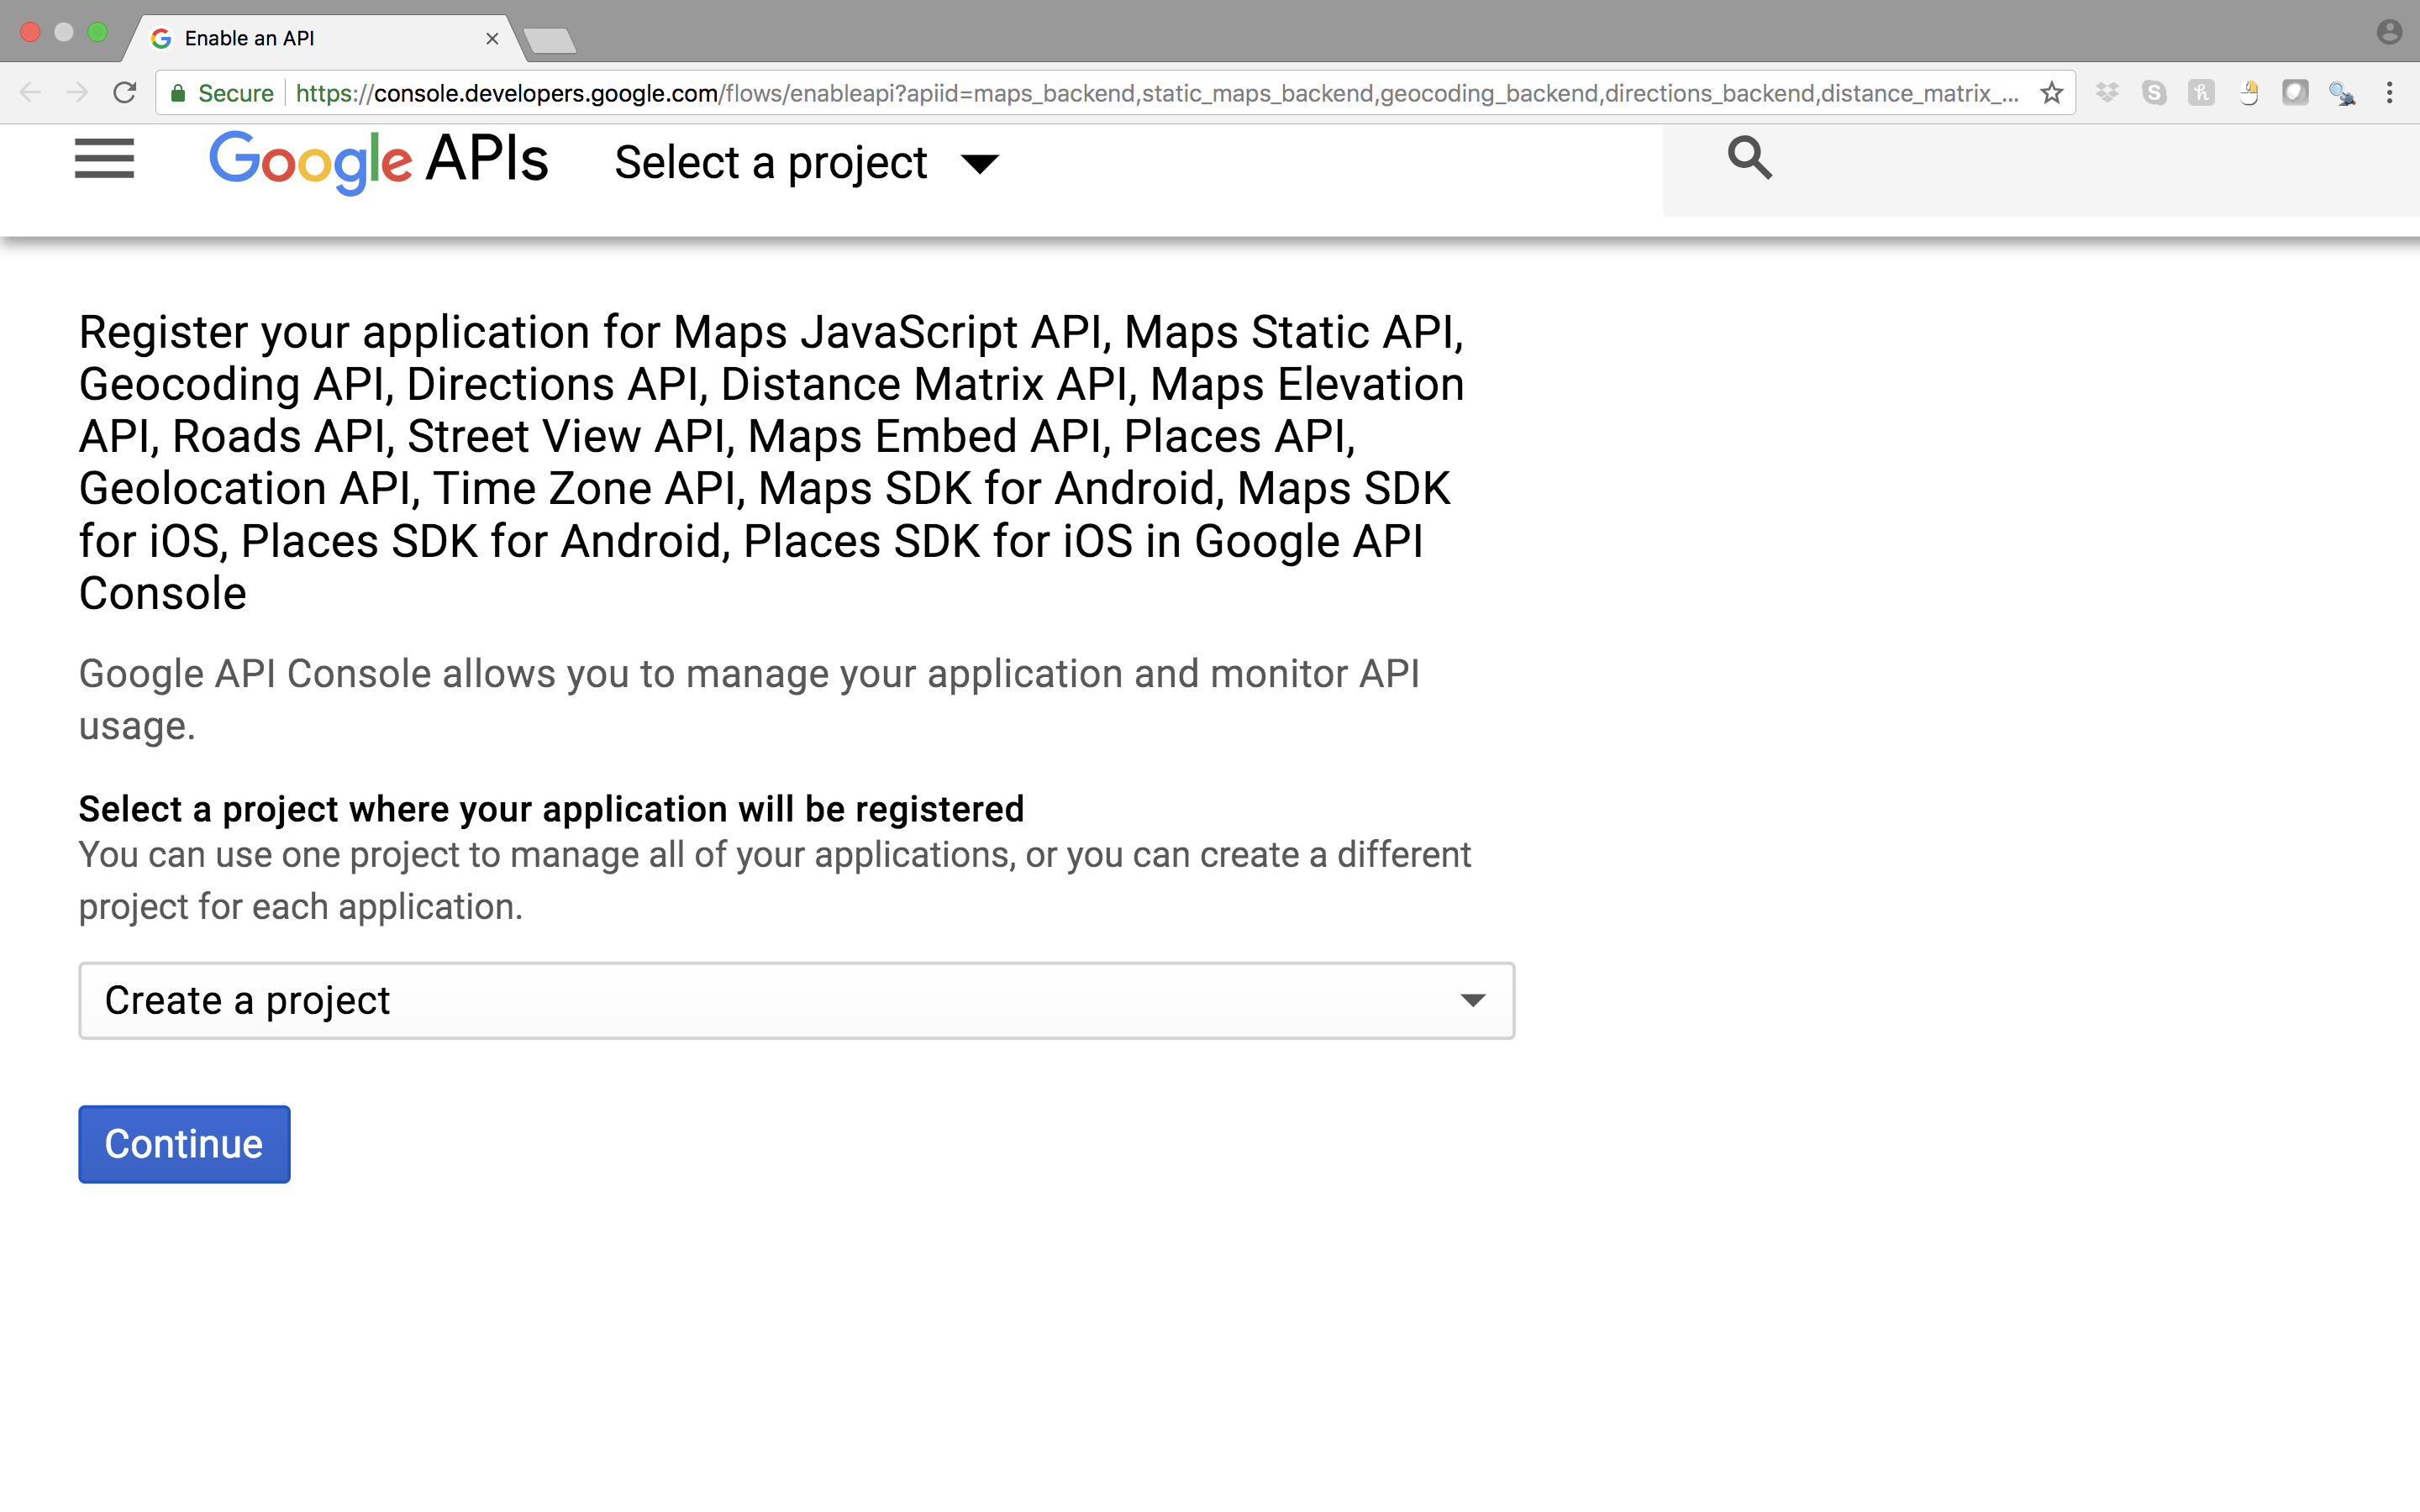
Task: Expand the Select a project dropdown
Action: coord(806,163)
